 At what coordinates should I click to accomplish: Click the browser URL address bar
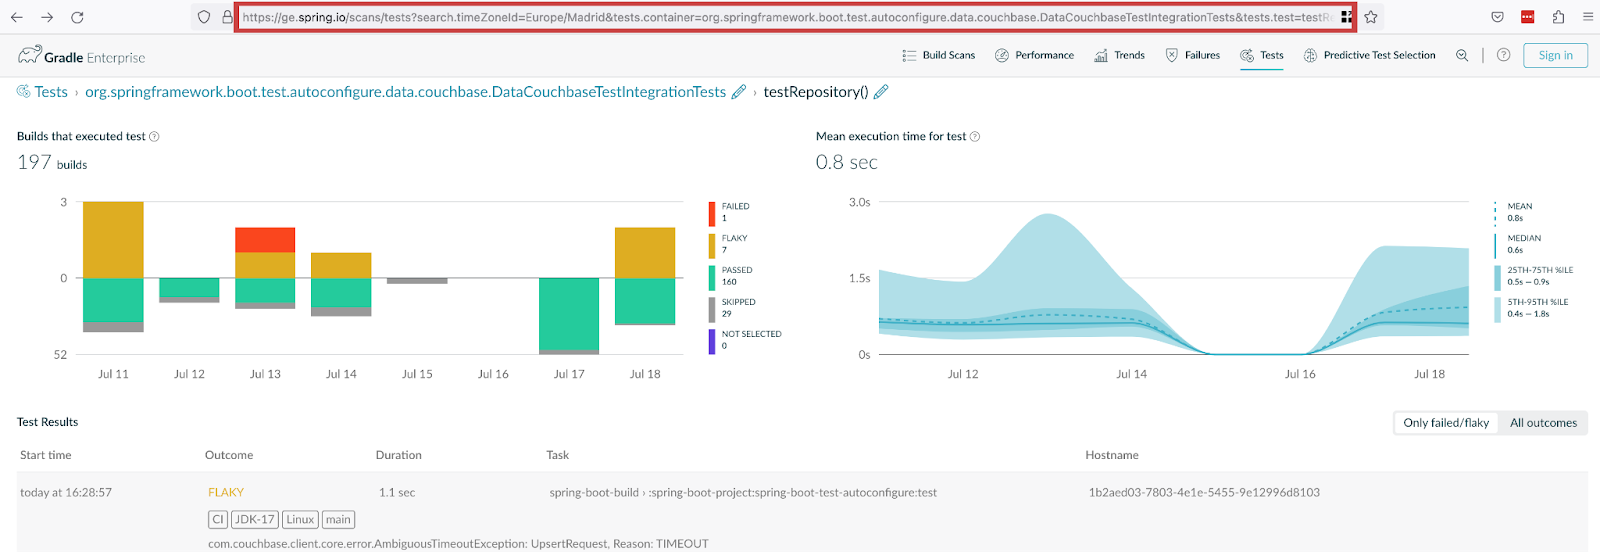[785, 17]
